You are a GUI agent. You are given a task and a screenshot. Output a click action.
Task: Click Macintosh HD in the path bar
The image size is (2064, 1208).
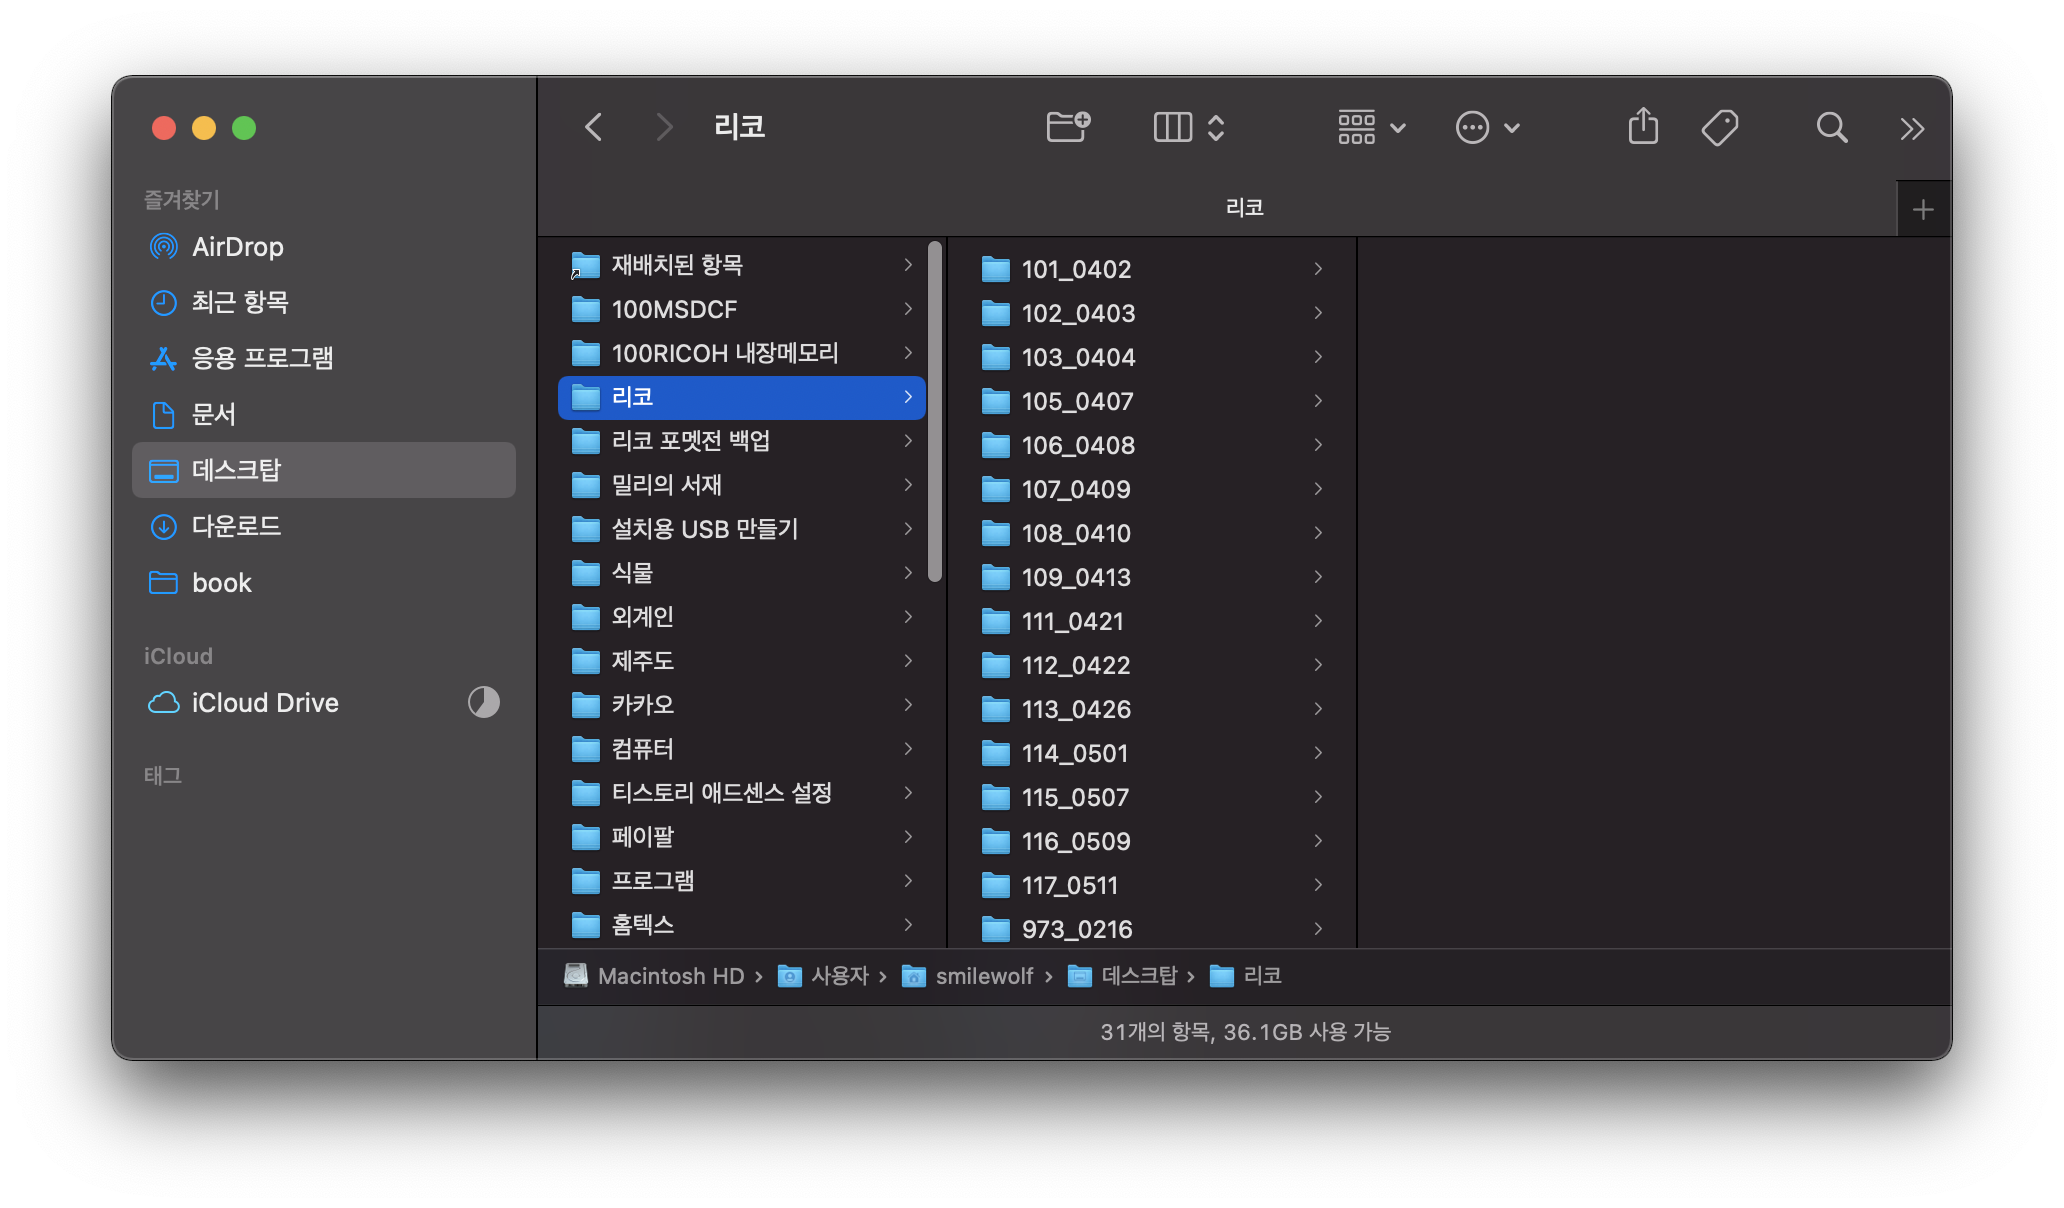point(670,976)
